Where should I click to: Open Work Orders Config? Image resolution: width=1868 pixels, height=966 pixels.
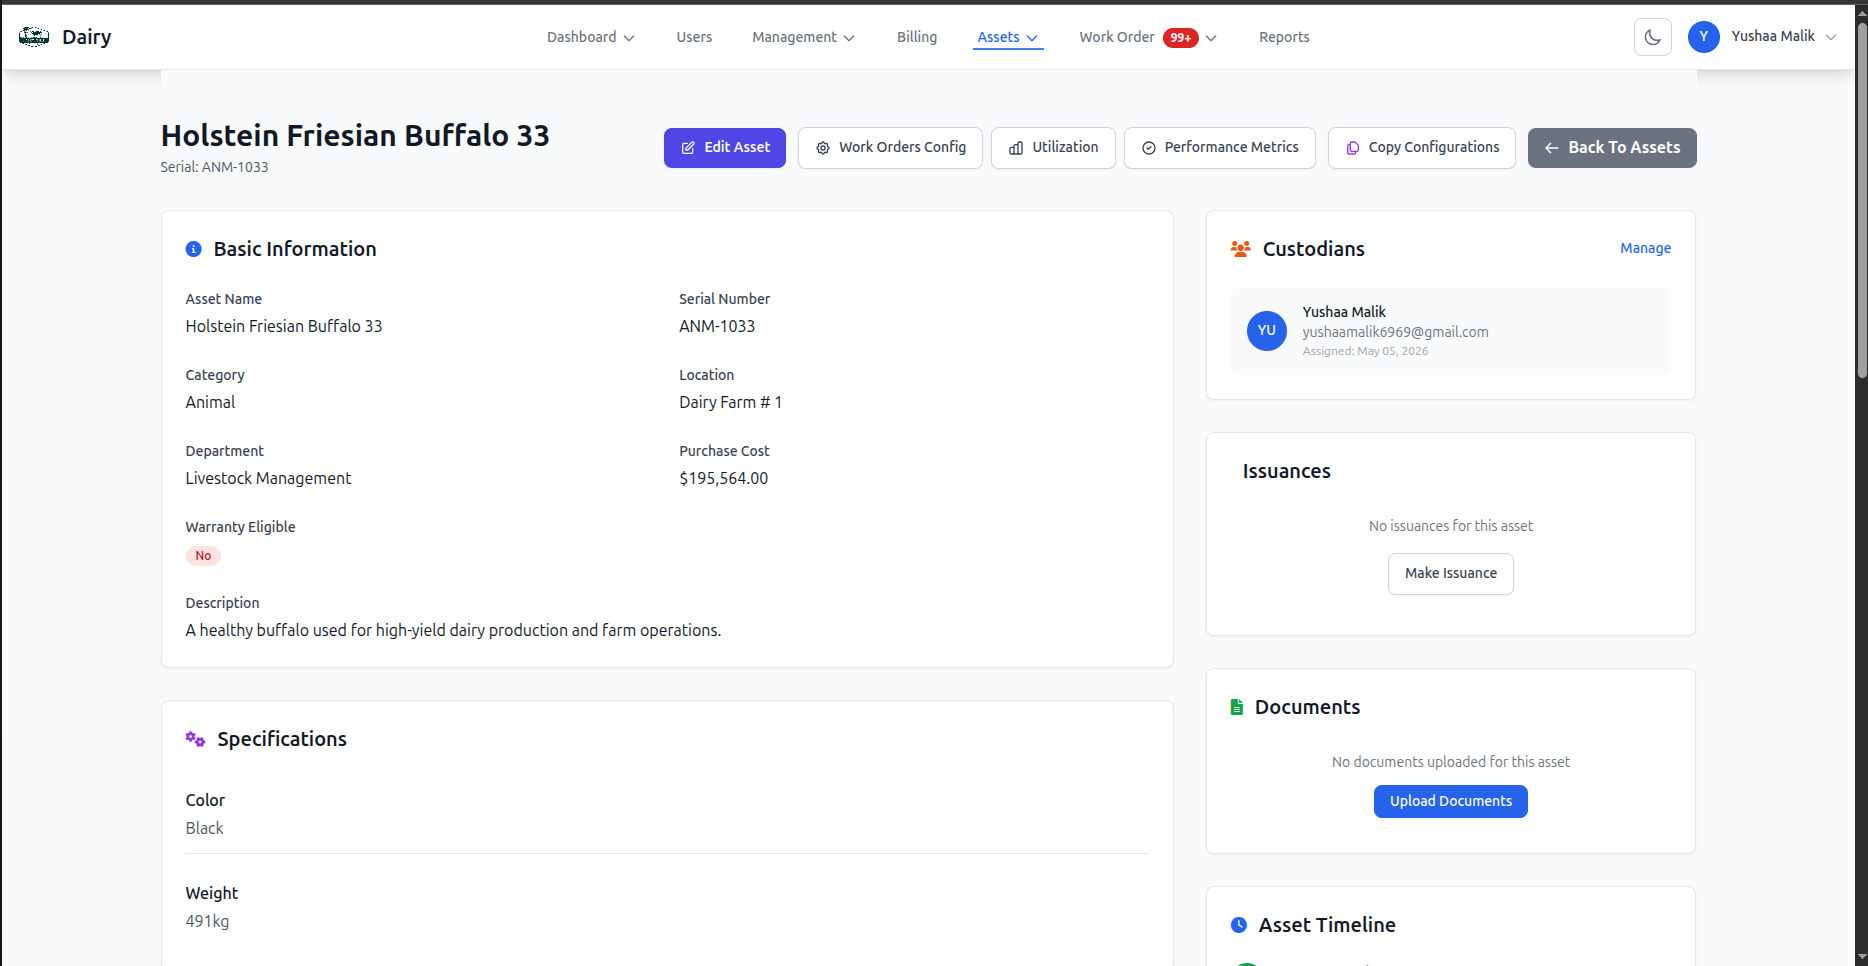pos(890,148)
